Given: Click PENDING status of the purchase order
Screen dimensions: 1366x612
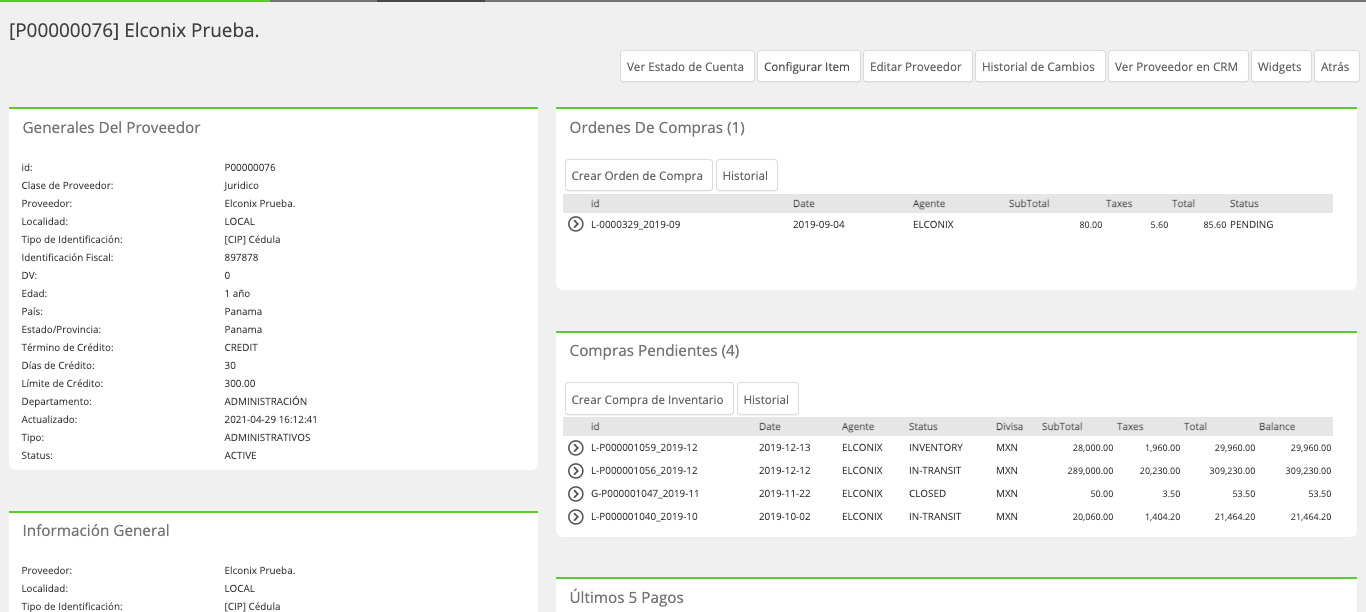Looking at the screenshot, I should 1252,225.
